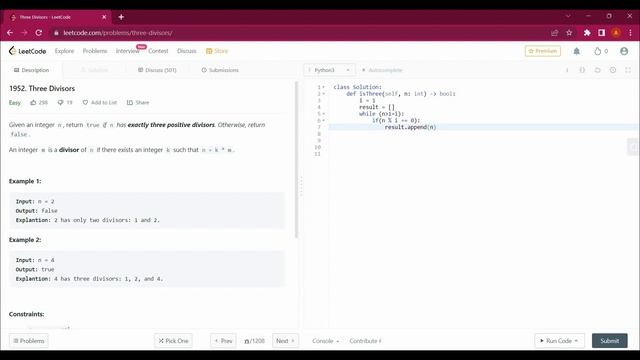Click 'Example 1:' heading
The width and height of the screenshot is (640, 360).
tap(25, 181)
